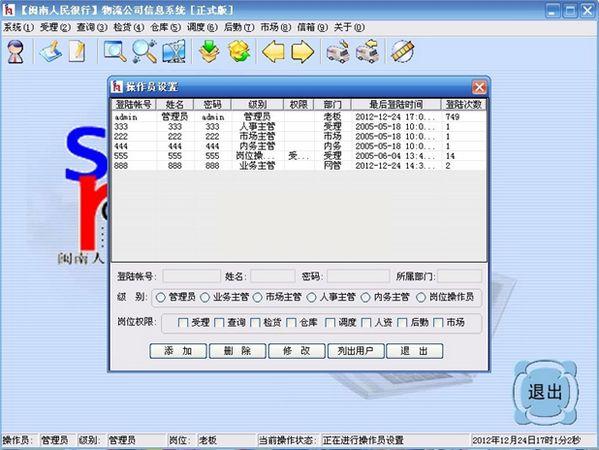Screen dimensions: 599x450
Task: Sort by 最后登陆时间 column header
Action: [396, 104]
